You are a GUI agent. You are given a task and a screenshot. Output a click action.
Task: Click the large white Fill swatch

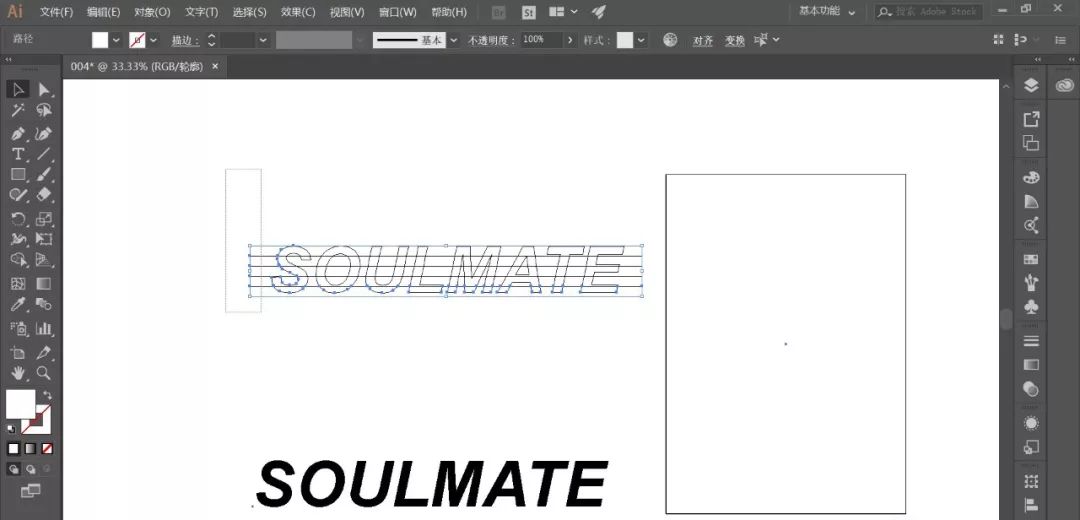pos(20,403)
